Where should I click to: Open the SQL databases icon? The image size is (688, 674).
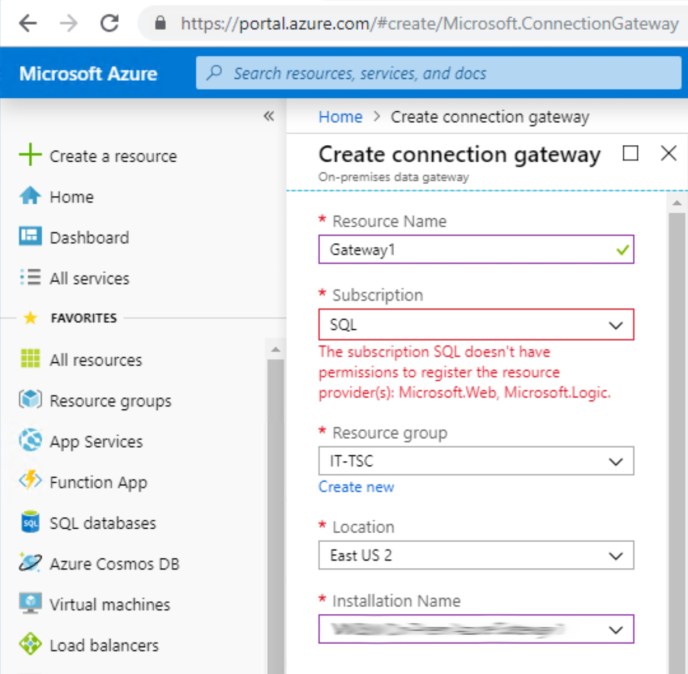(31, 523)
